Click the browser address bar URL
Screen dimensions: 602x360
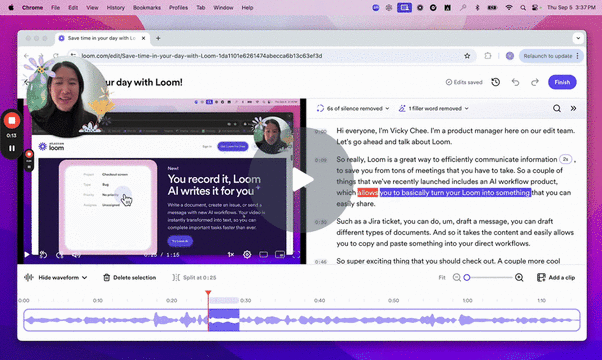pos(202,56)
